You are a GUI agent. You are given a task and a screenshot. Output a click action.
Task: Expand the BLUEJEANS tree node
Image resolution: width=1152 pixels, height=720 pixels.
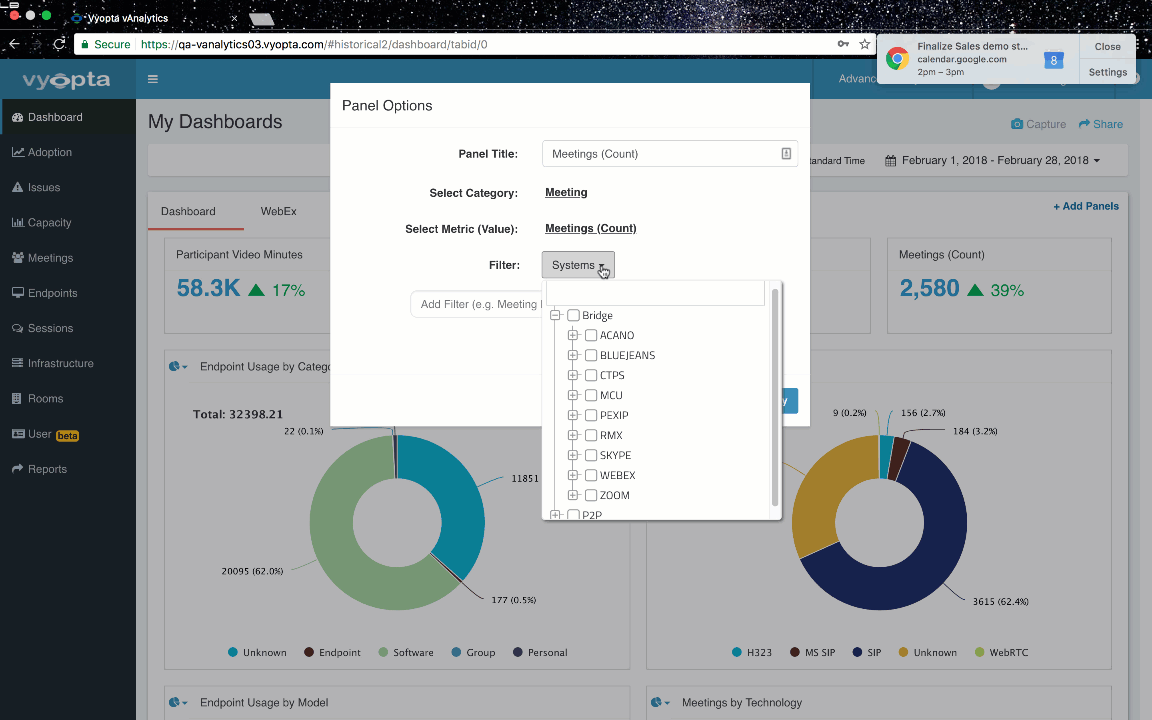[x=573, y=356]
